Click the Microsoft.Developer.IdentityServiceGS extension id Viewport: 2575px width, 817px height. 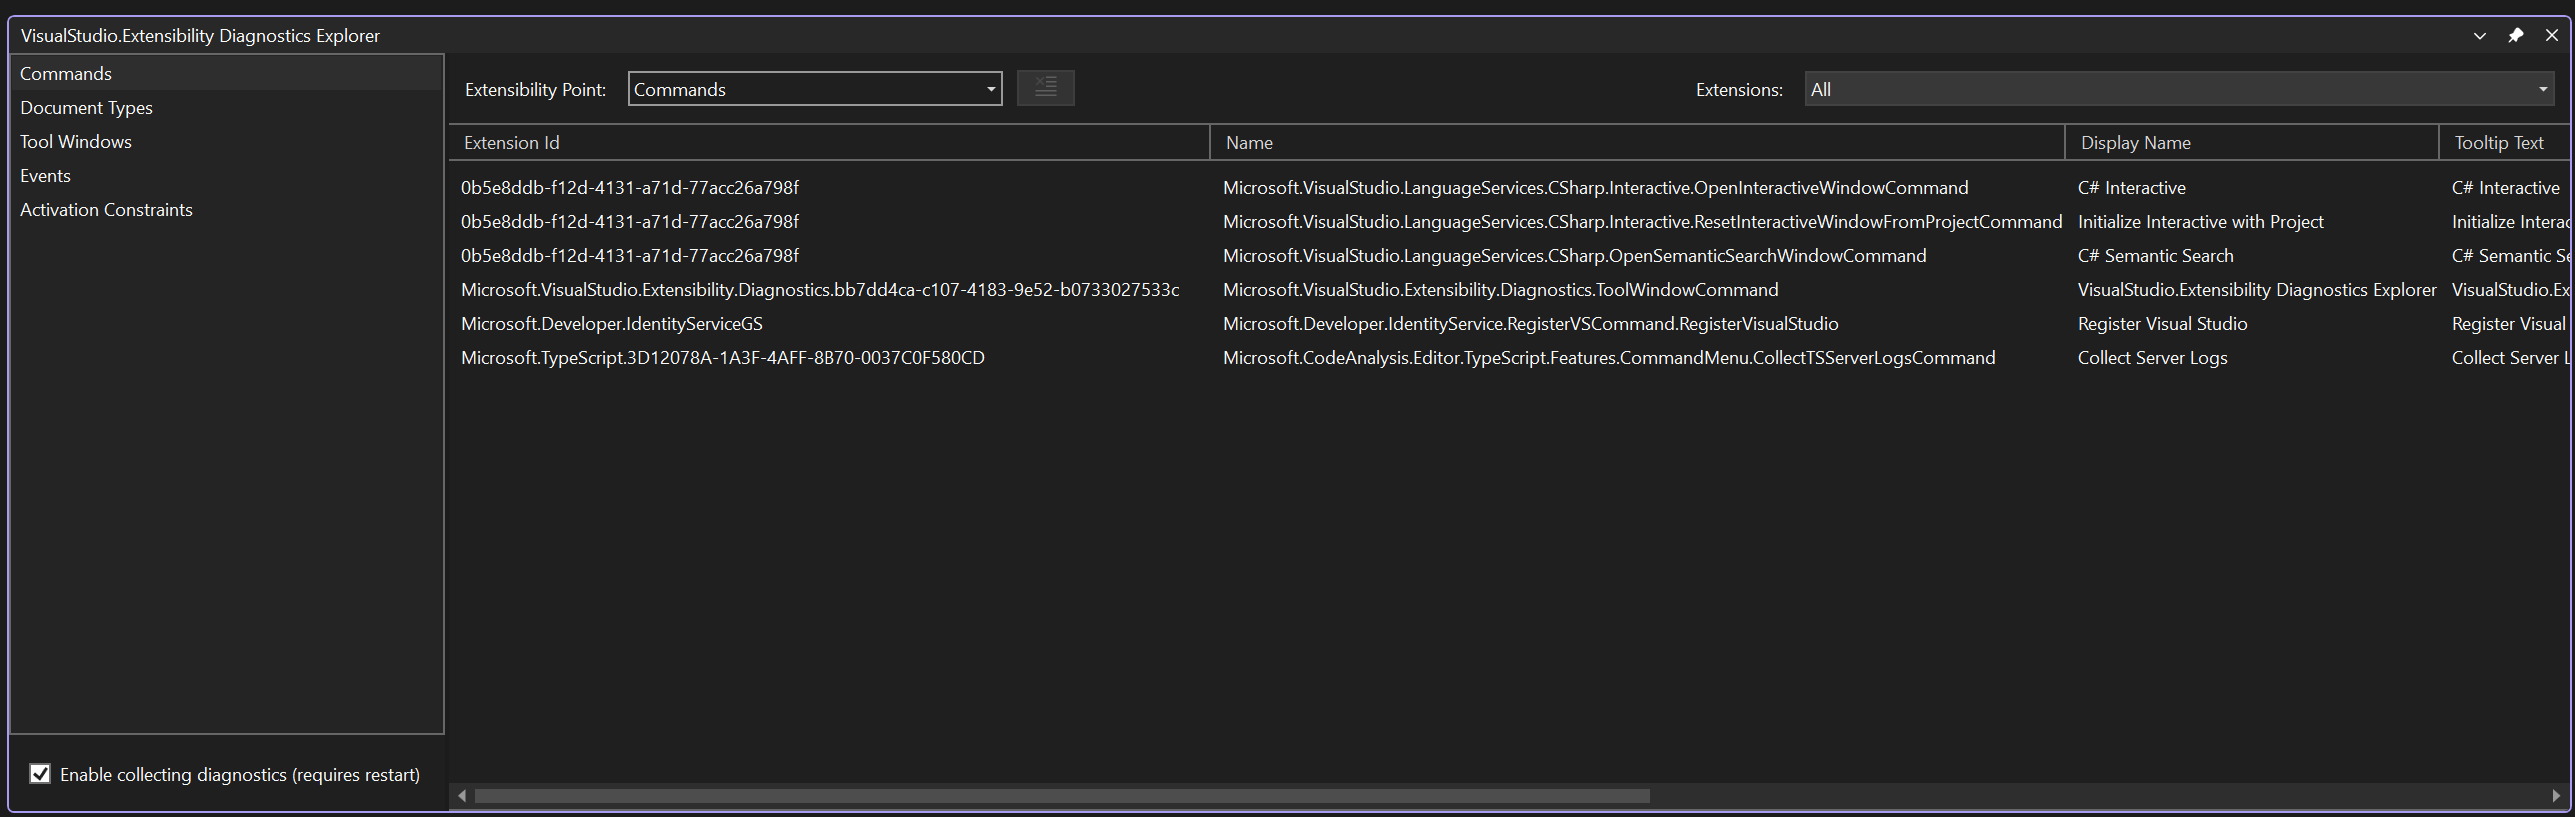pos(611,323)
